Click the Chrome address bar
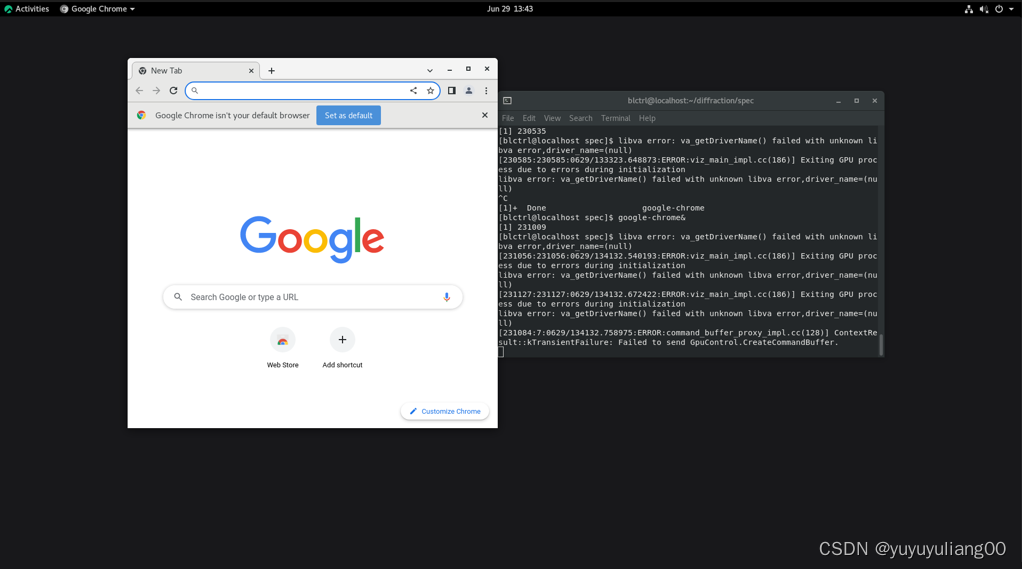This screenshot has width=1022, height=569. point(313,91)
